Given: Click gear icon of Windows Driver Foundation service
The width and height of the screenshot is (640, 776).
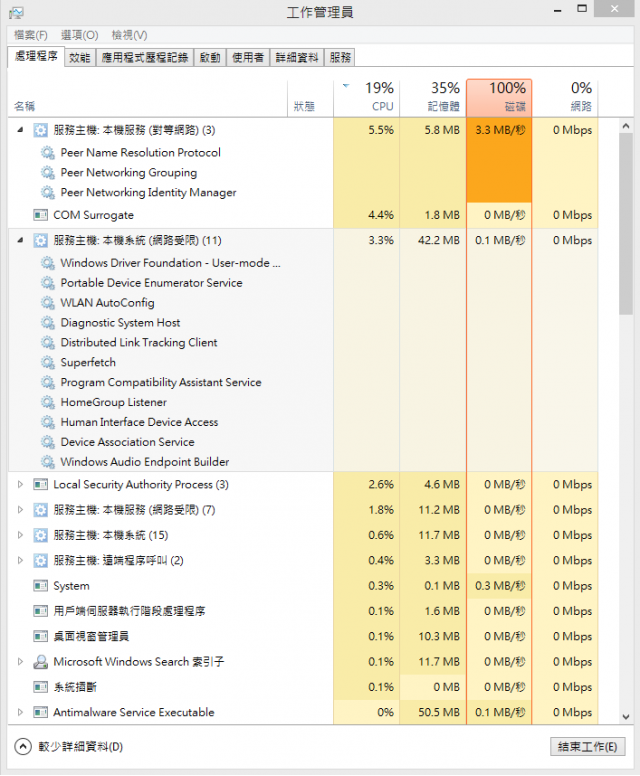Looking at the screenshot, I should [48, 263].
